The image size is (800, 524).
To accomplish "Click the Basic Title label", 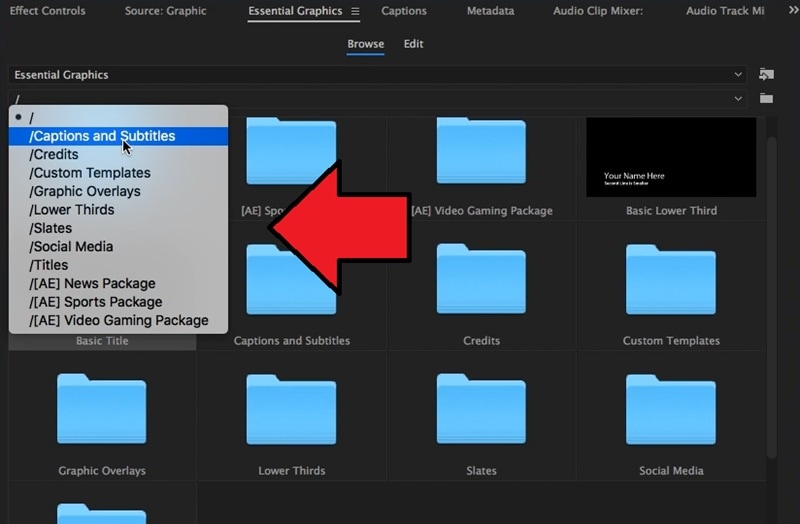I will 102,341.
